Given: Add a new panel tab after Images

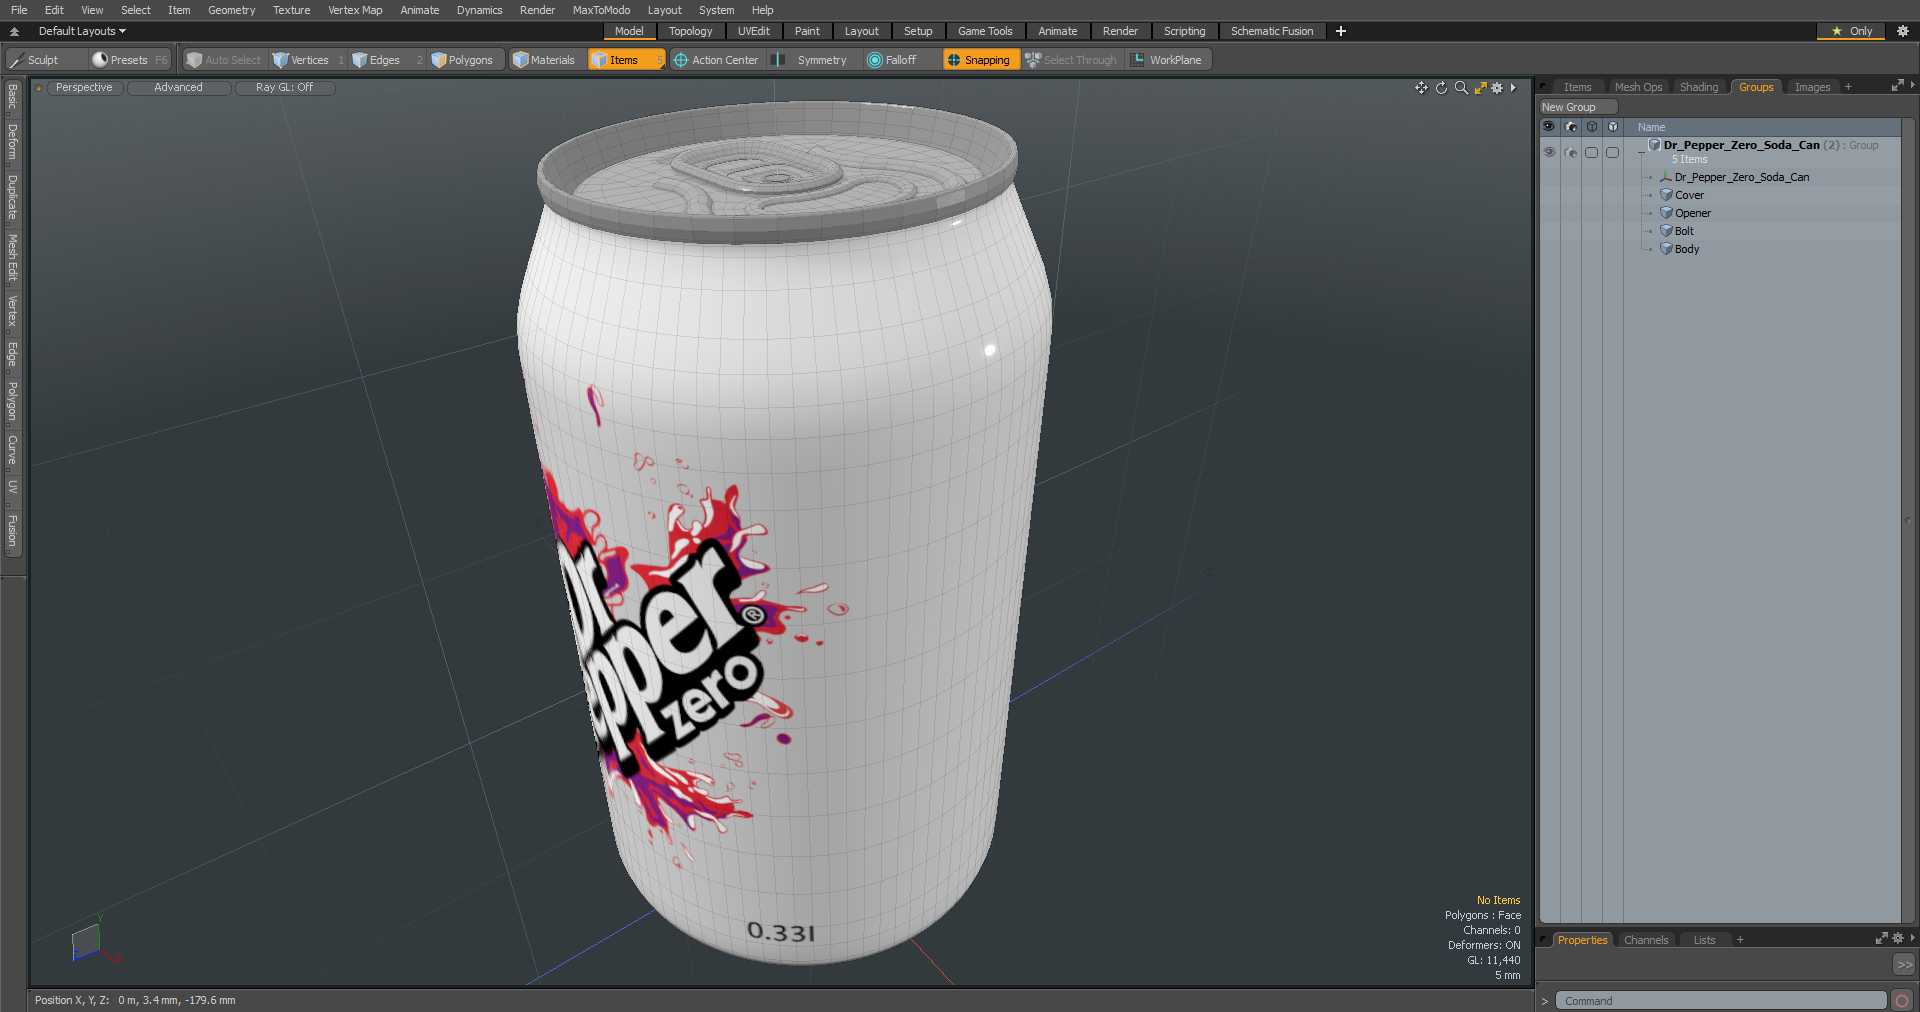Looking at the screenshot, I should coord(1848,87).
